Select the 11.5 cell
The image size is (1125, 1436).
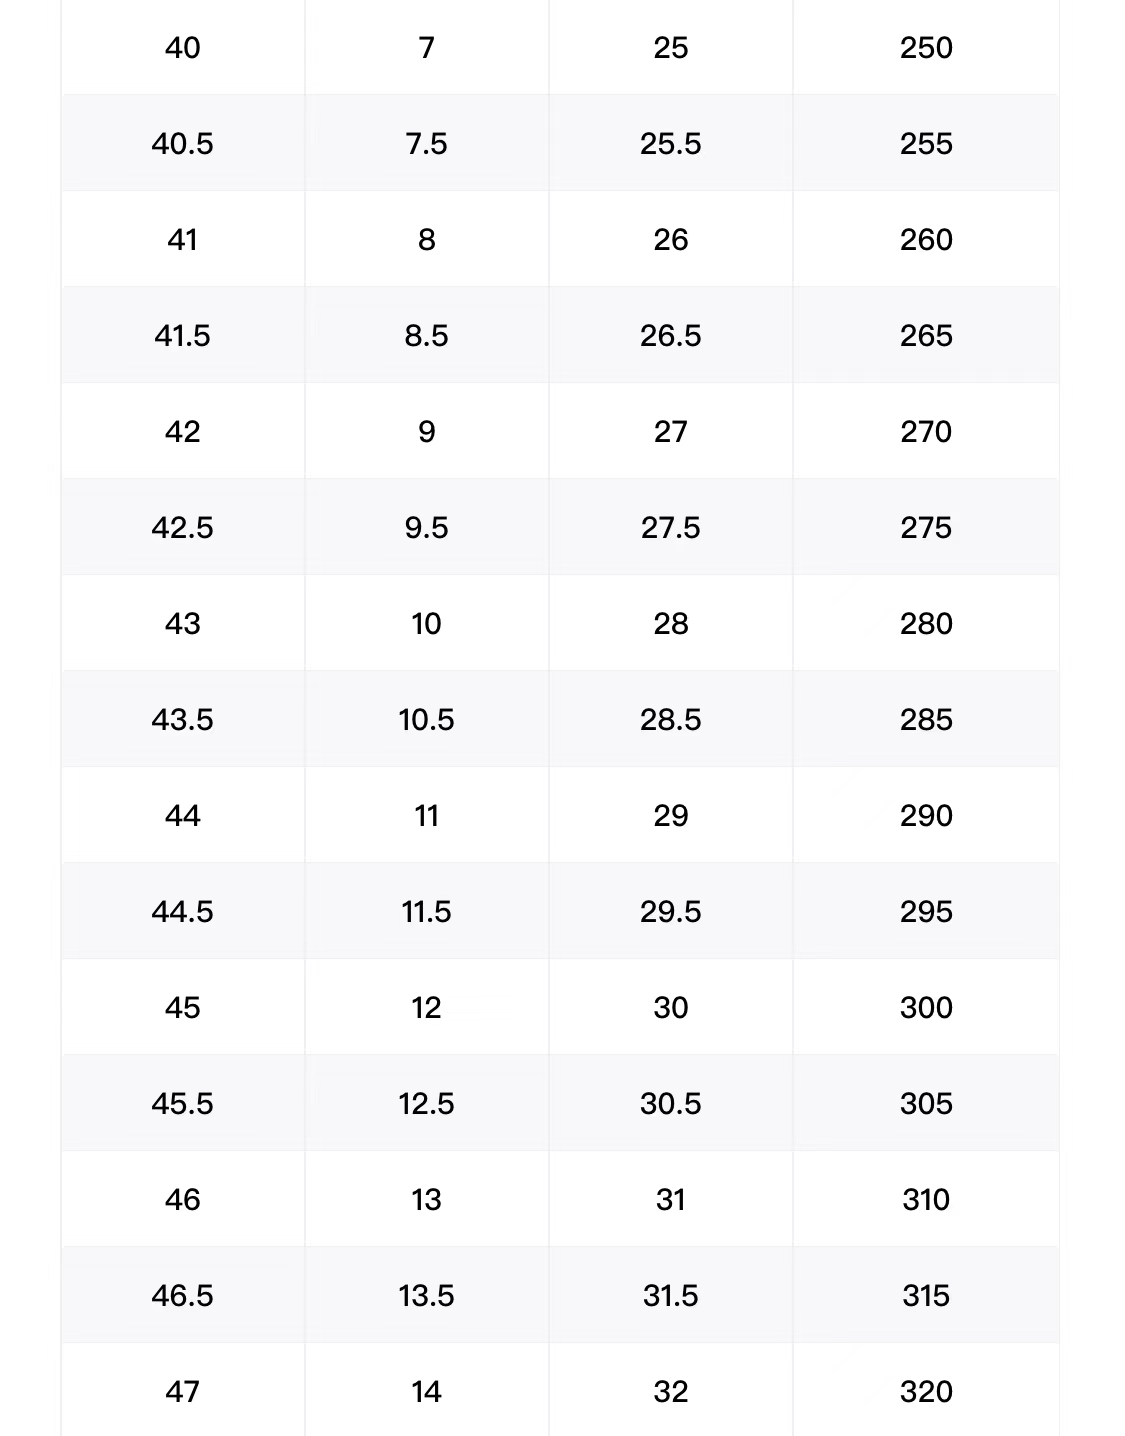[427, 911]
